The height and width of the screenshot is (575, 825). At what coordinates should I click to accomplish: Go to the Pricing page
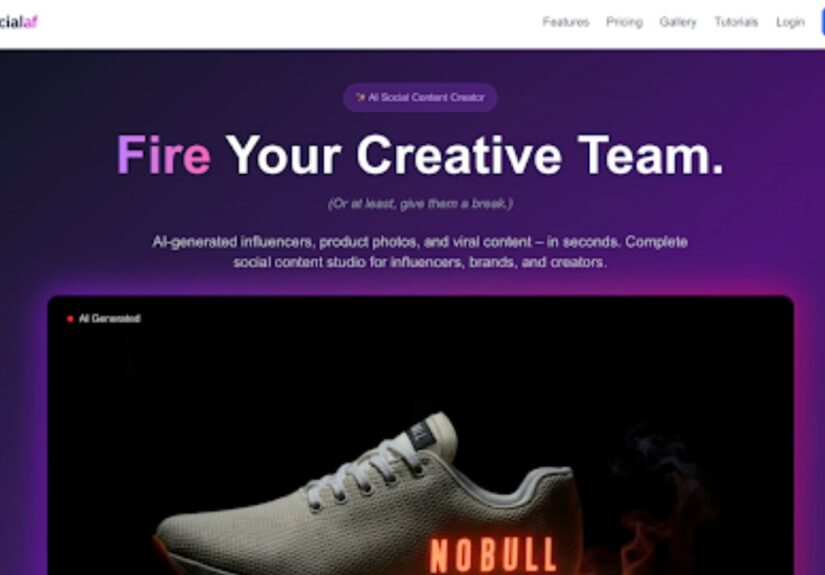pos(624,22)
